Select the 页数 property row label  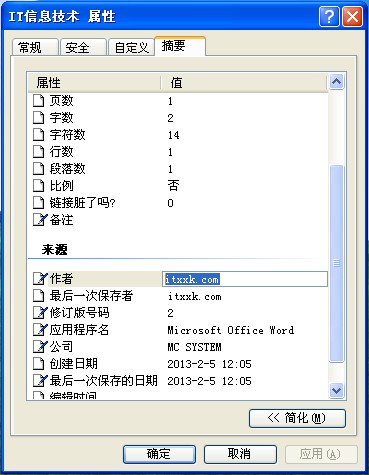61,100
